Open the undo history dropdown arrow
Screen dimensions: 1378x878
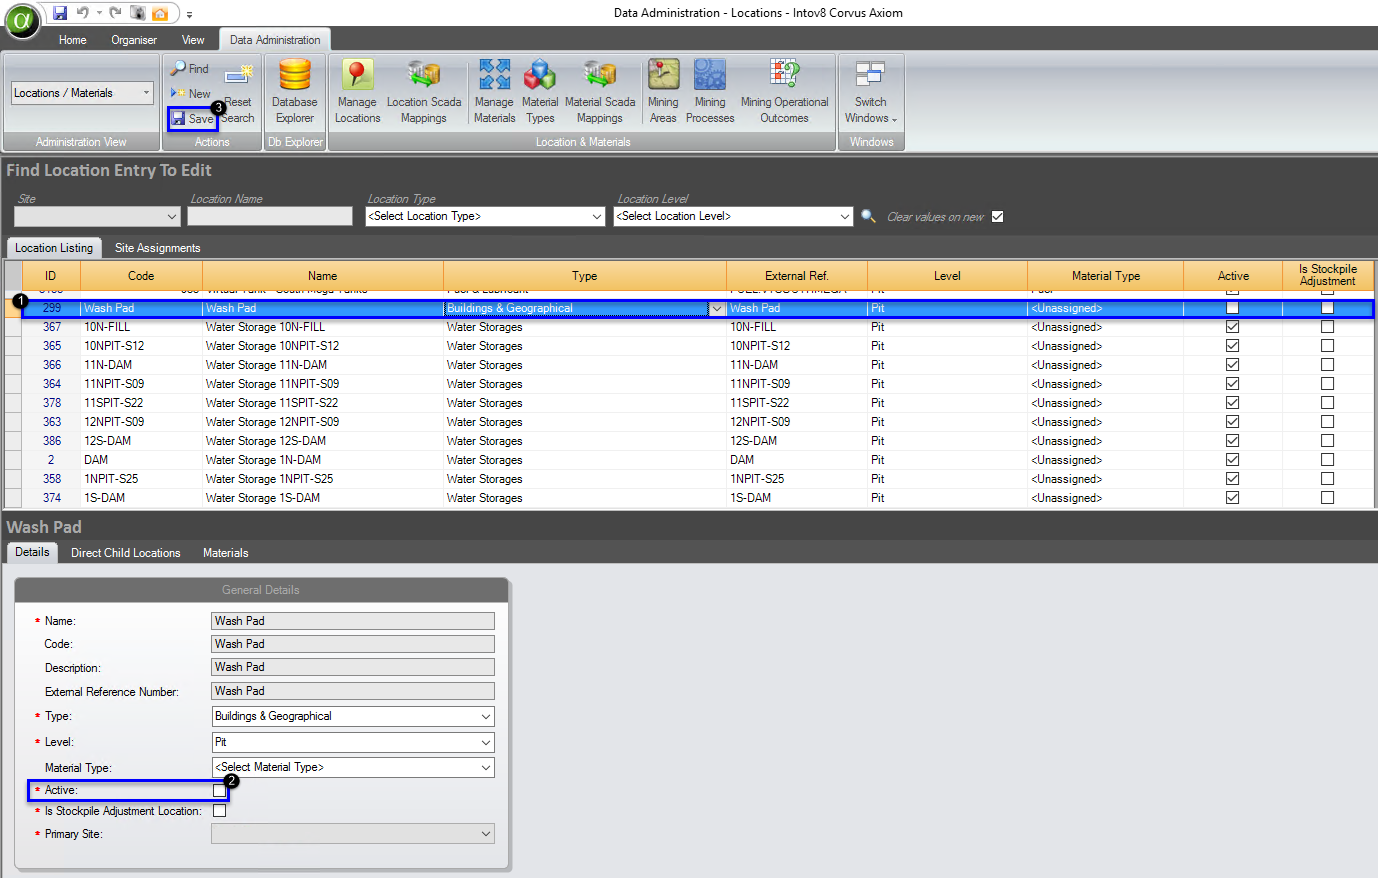click(99, 13)
